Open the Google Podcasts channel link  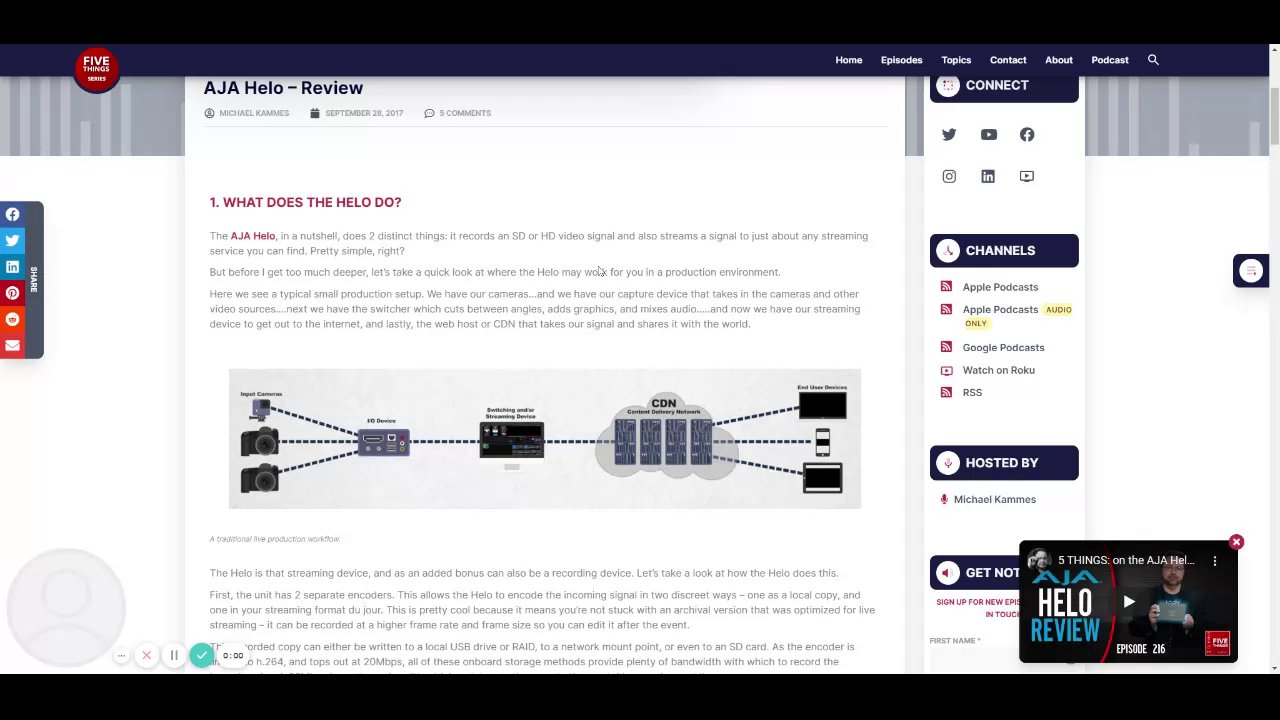(1003, 348)
